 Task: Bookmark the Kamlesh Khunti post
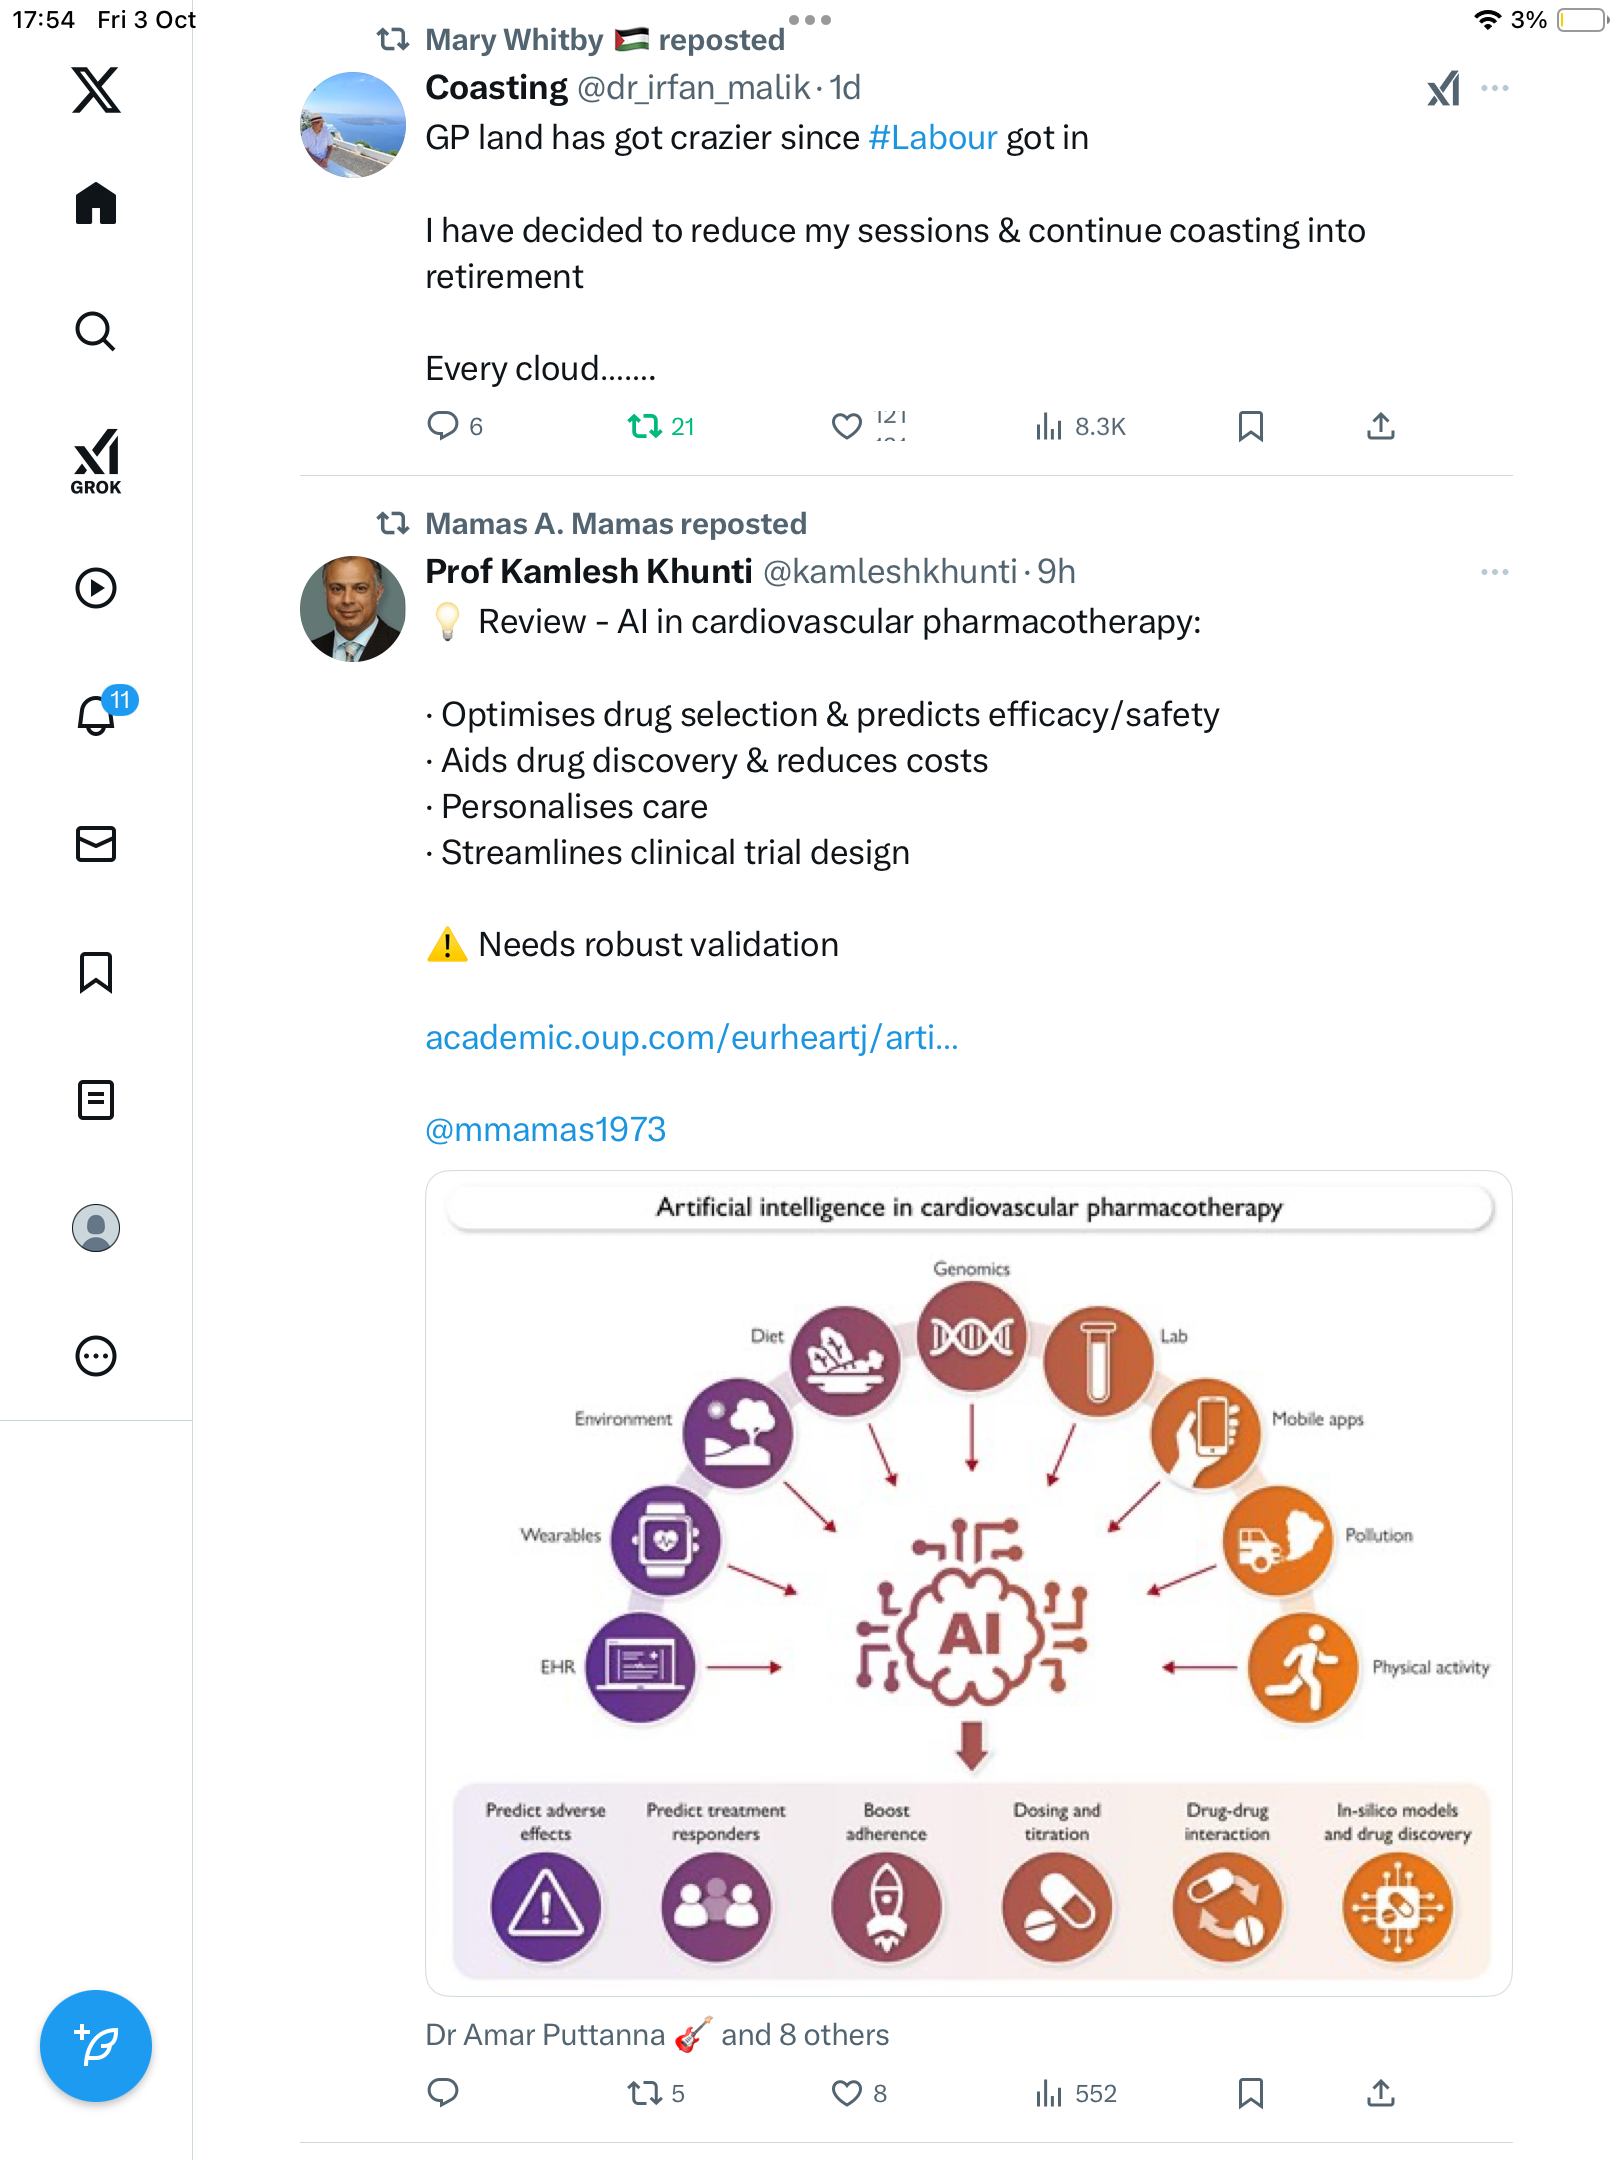(x=1250, y=2093)
